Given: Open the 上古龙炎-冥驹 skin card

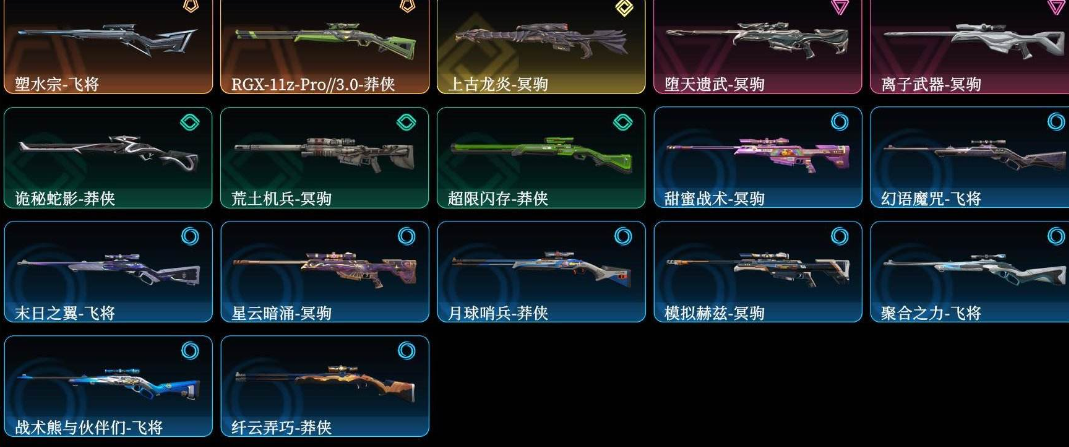Looking at the screenshot, I should pos(541,46).
